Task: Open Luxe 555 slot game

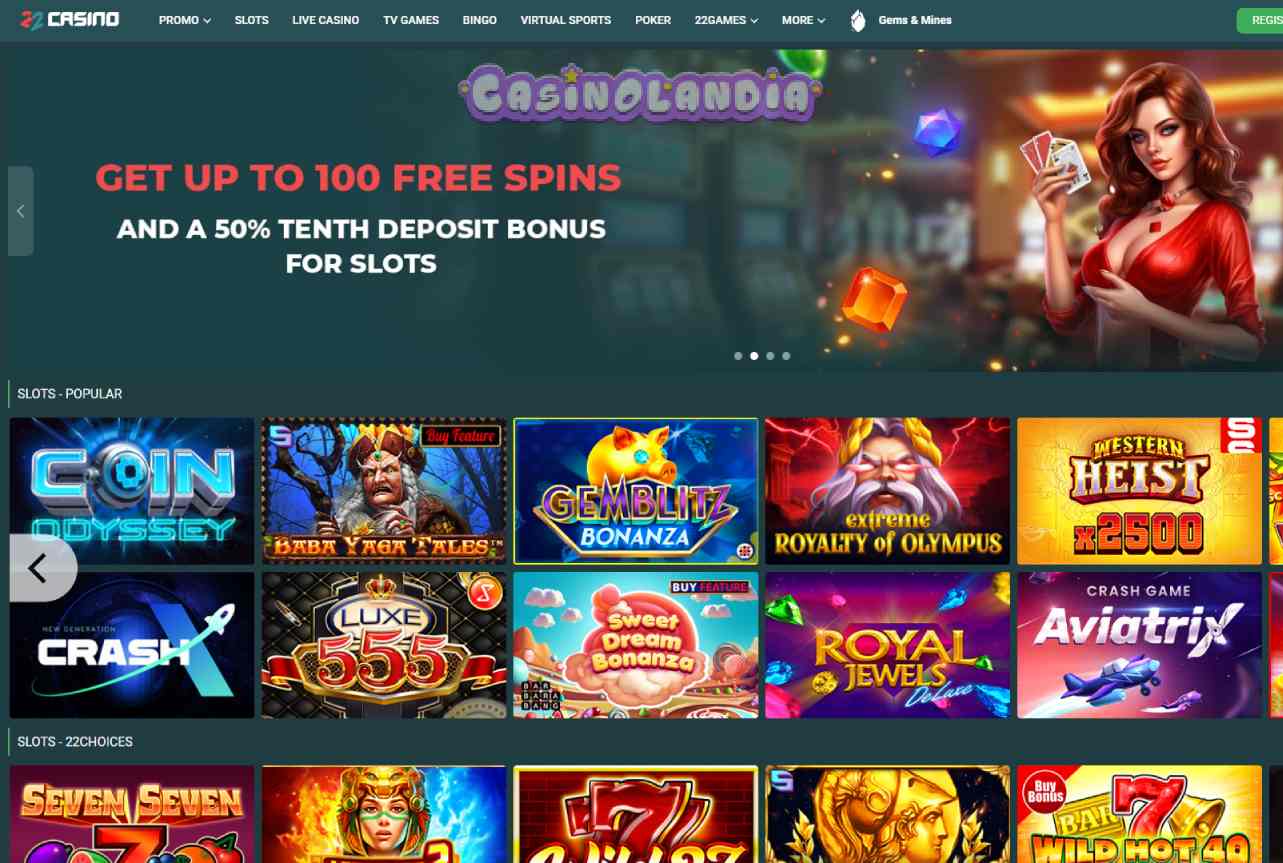Action: tap(384, 645)
